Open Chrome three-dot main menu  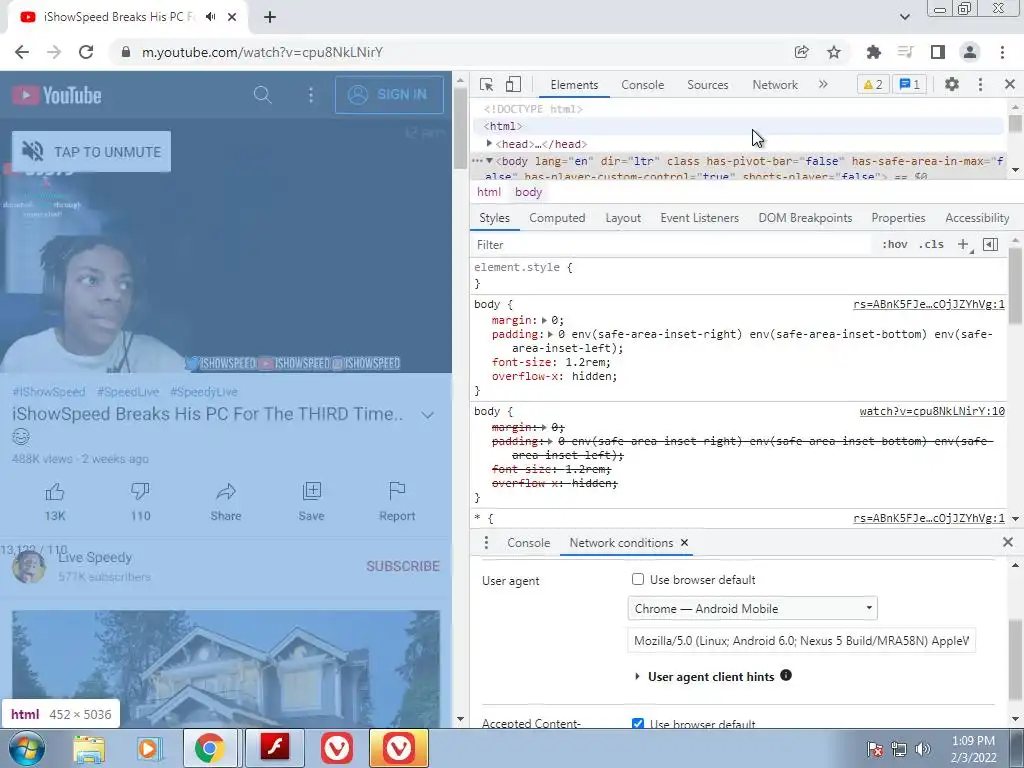pyautogui.click(x=1002, y=52)
